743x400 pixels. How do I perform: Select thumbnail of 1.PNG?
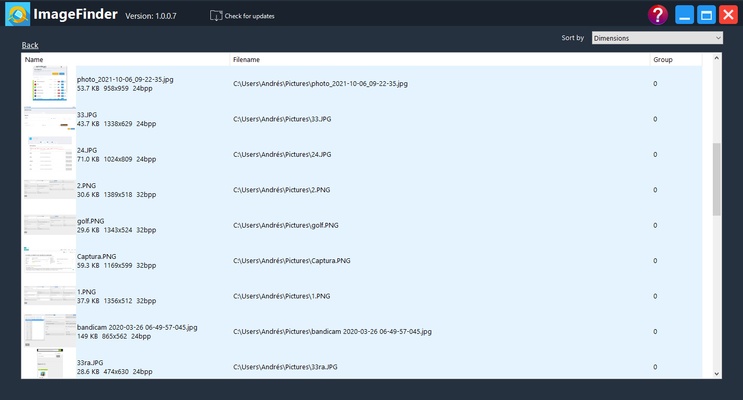[x=49, y=296]
